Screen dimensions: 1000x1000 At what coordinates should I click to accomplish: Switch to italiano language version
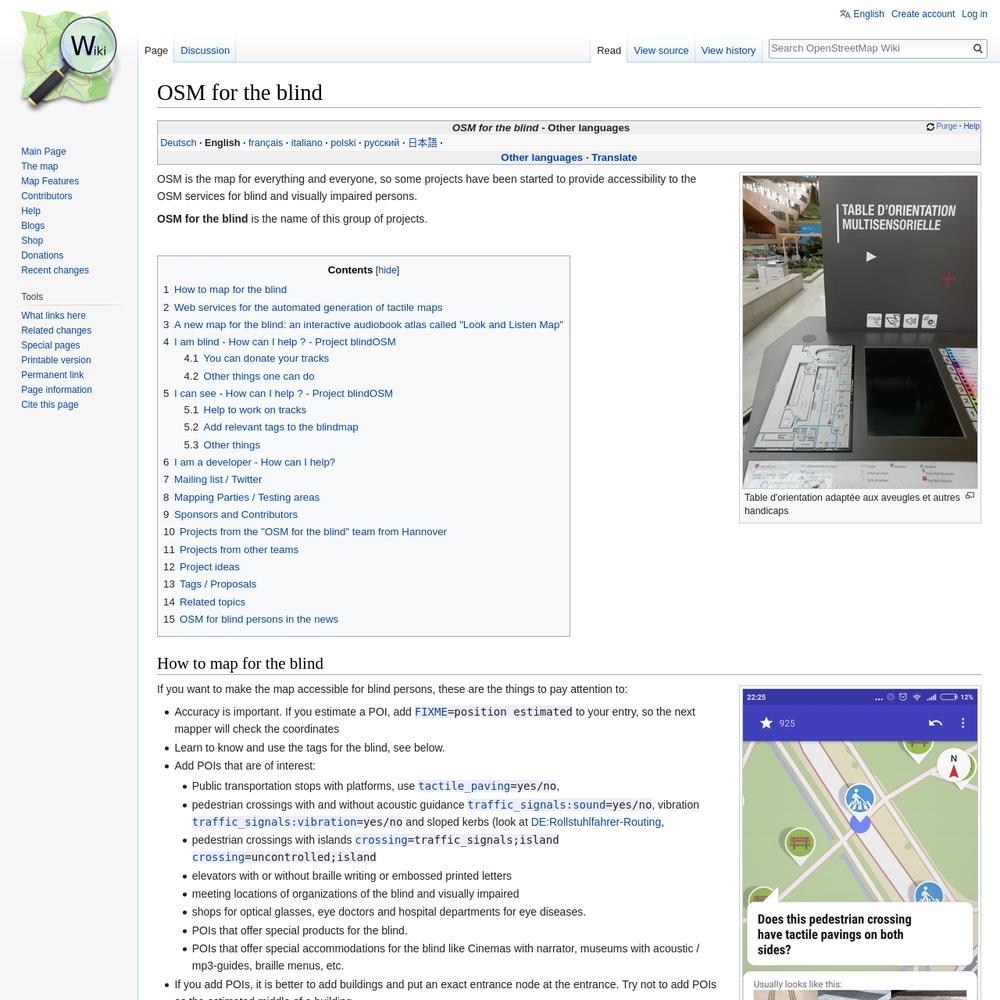[x=307, y=143]
